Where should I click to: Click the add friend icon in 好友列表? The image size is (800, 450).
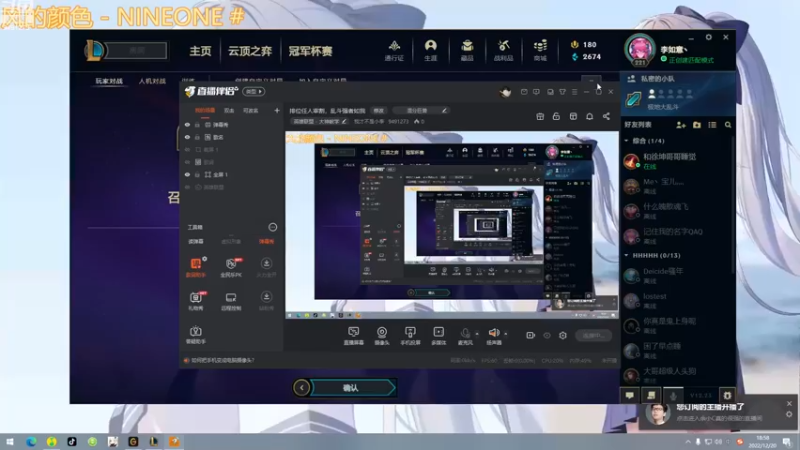[x=681, y=124]
